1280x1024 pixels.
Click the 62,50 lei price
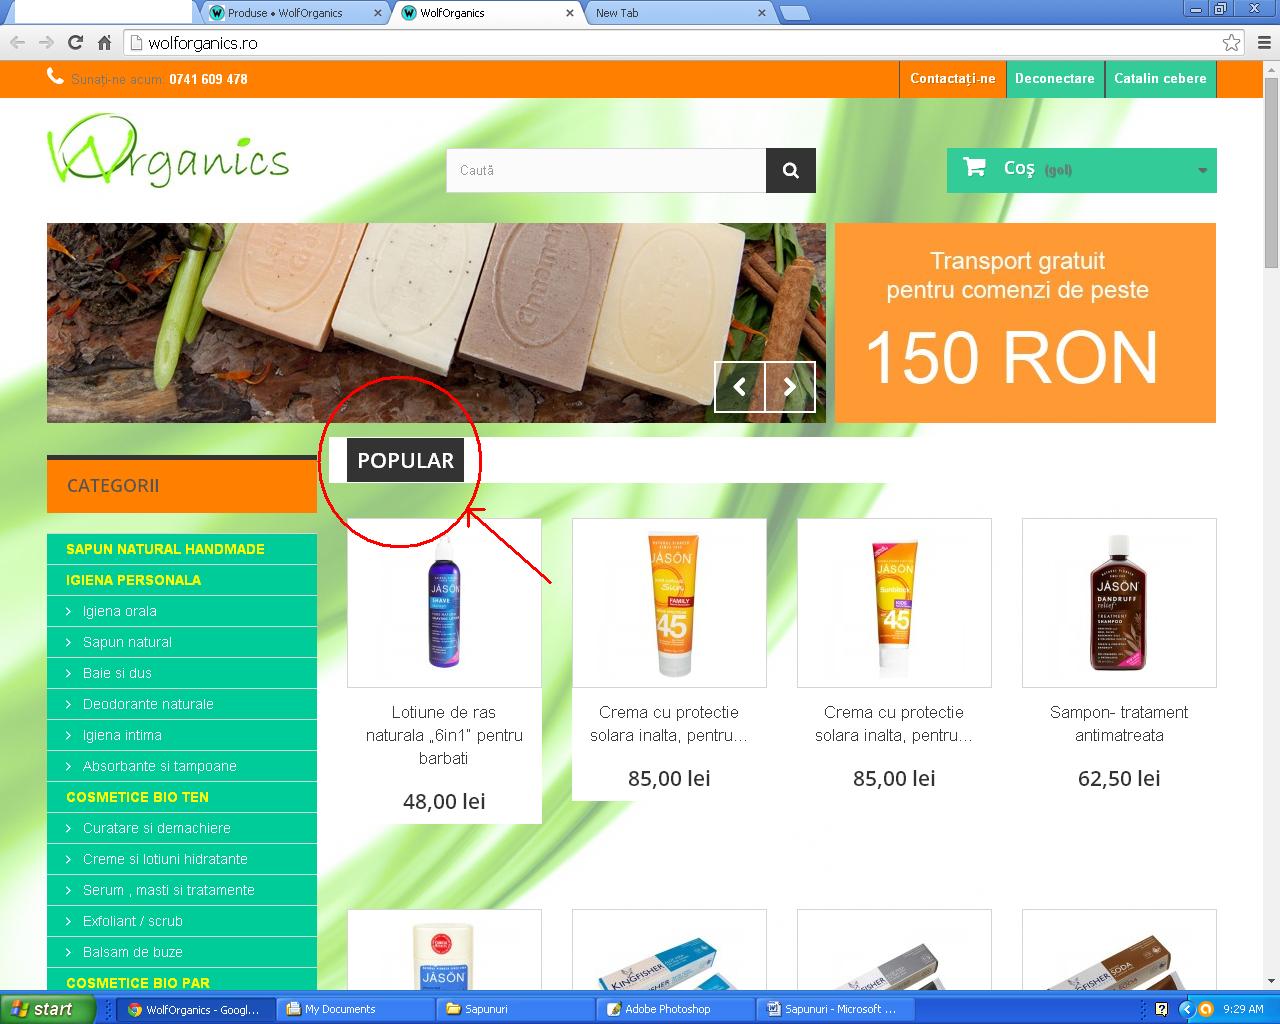[1119, 778]
